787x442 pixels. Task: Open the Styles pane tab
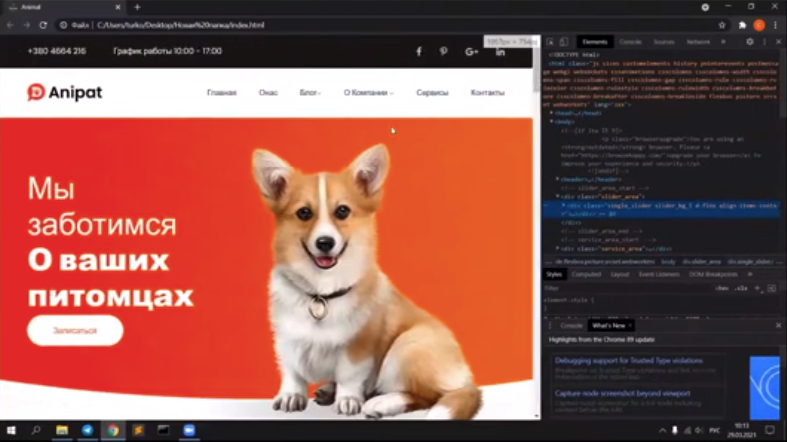point(554,274)
